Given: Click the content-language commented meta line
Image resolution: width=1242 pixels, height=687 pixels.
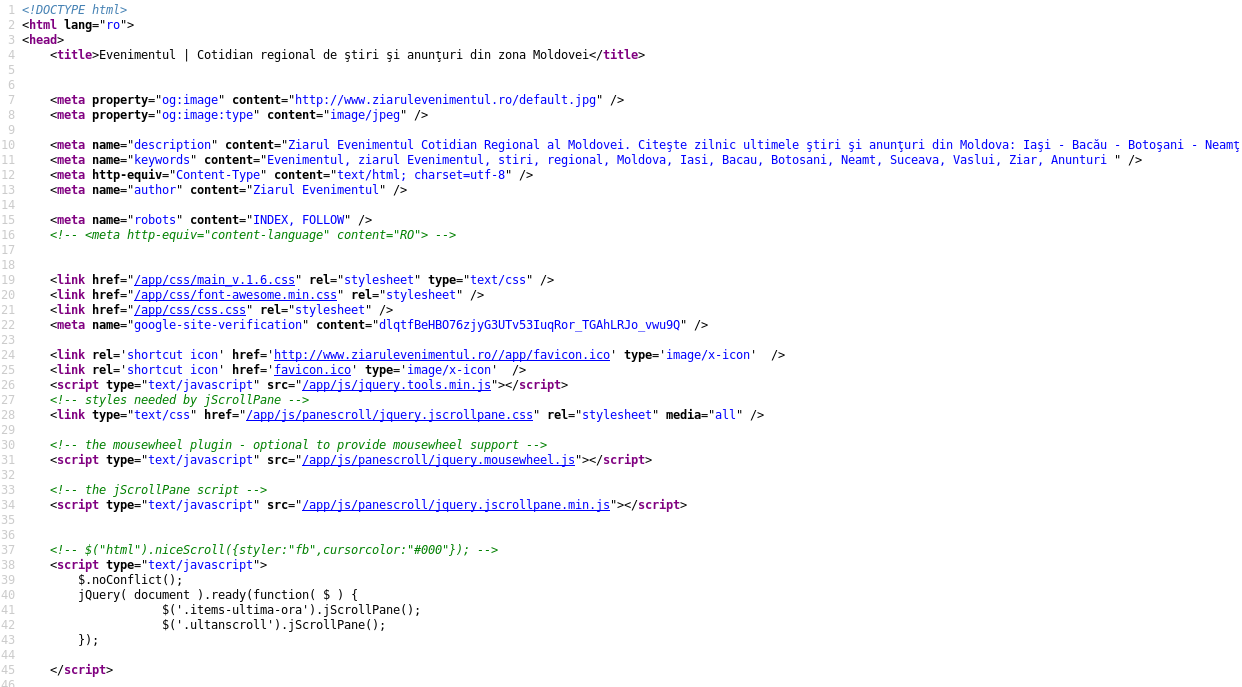Looking at the screenshot, I should pyautogui.click(x=253, y=235).
